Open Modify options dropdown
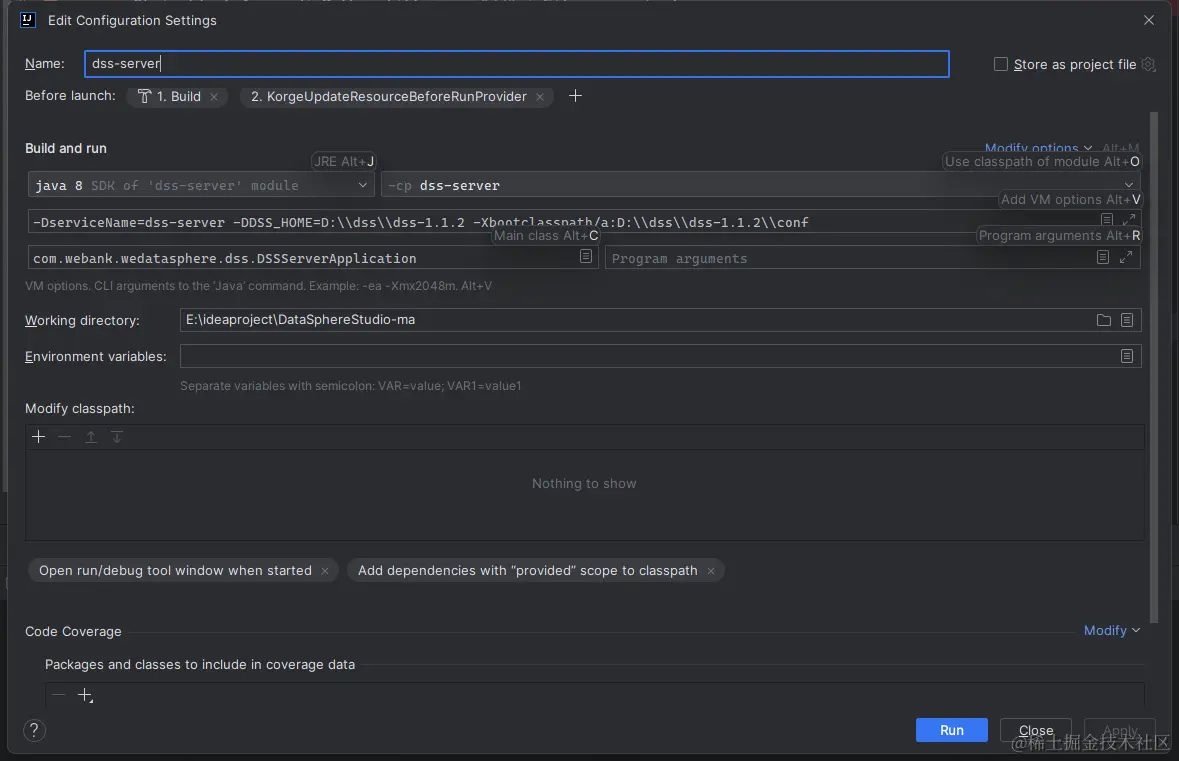This screenshot has height=761, width=1179. [x=1038, y=147]
